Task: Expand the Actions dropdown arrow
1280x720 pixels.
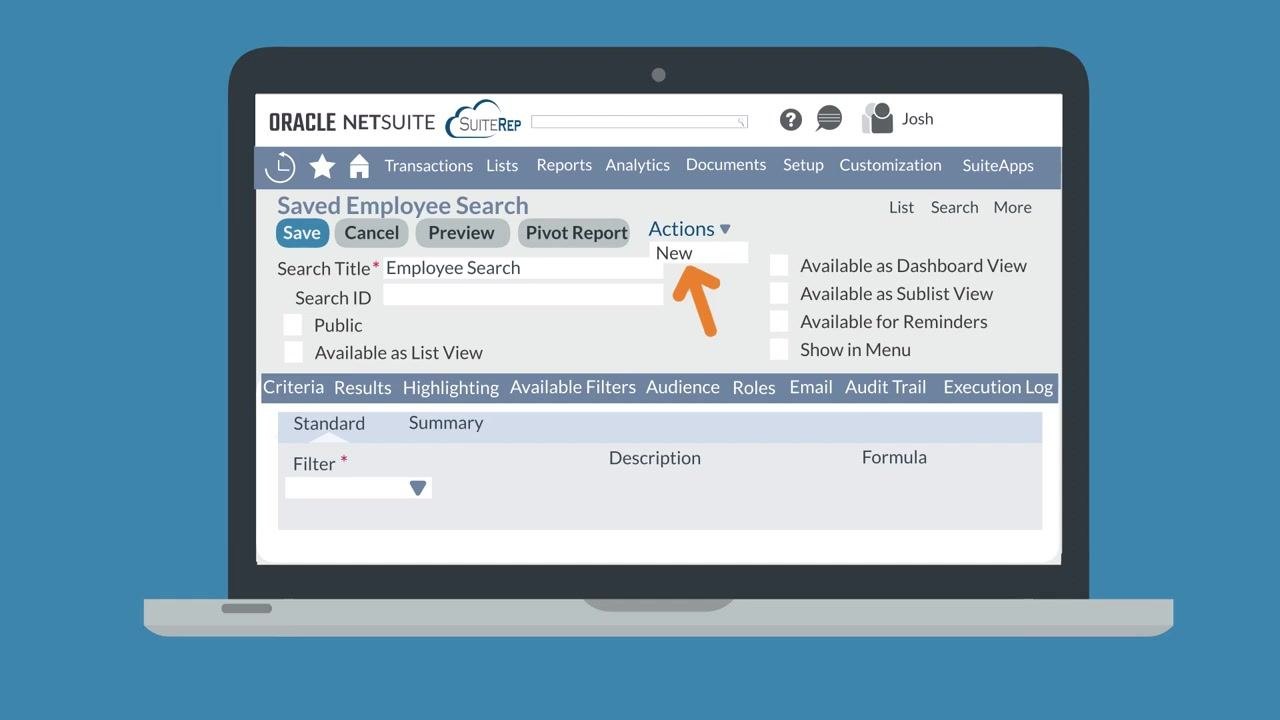Action: (x=725, y=229)
